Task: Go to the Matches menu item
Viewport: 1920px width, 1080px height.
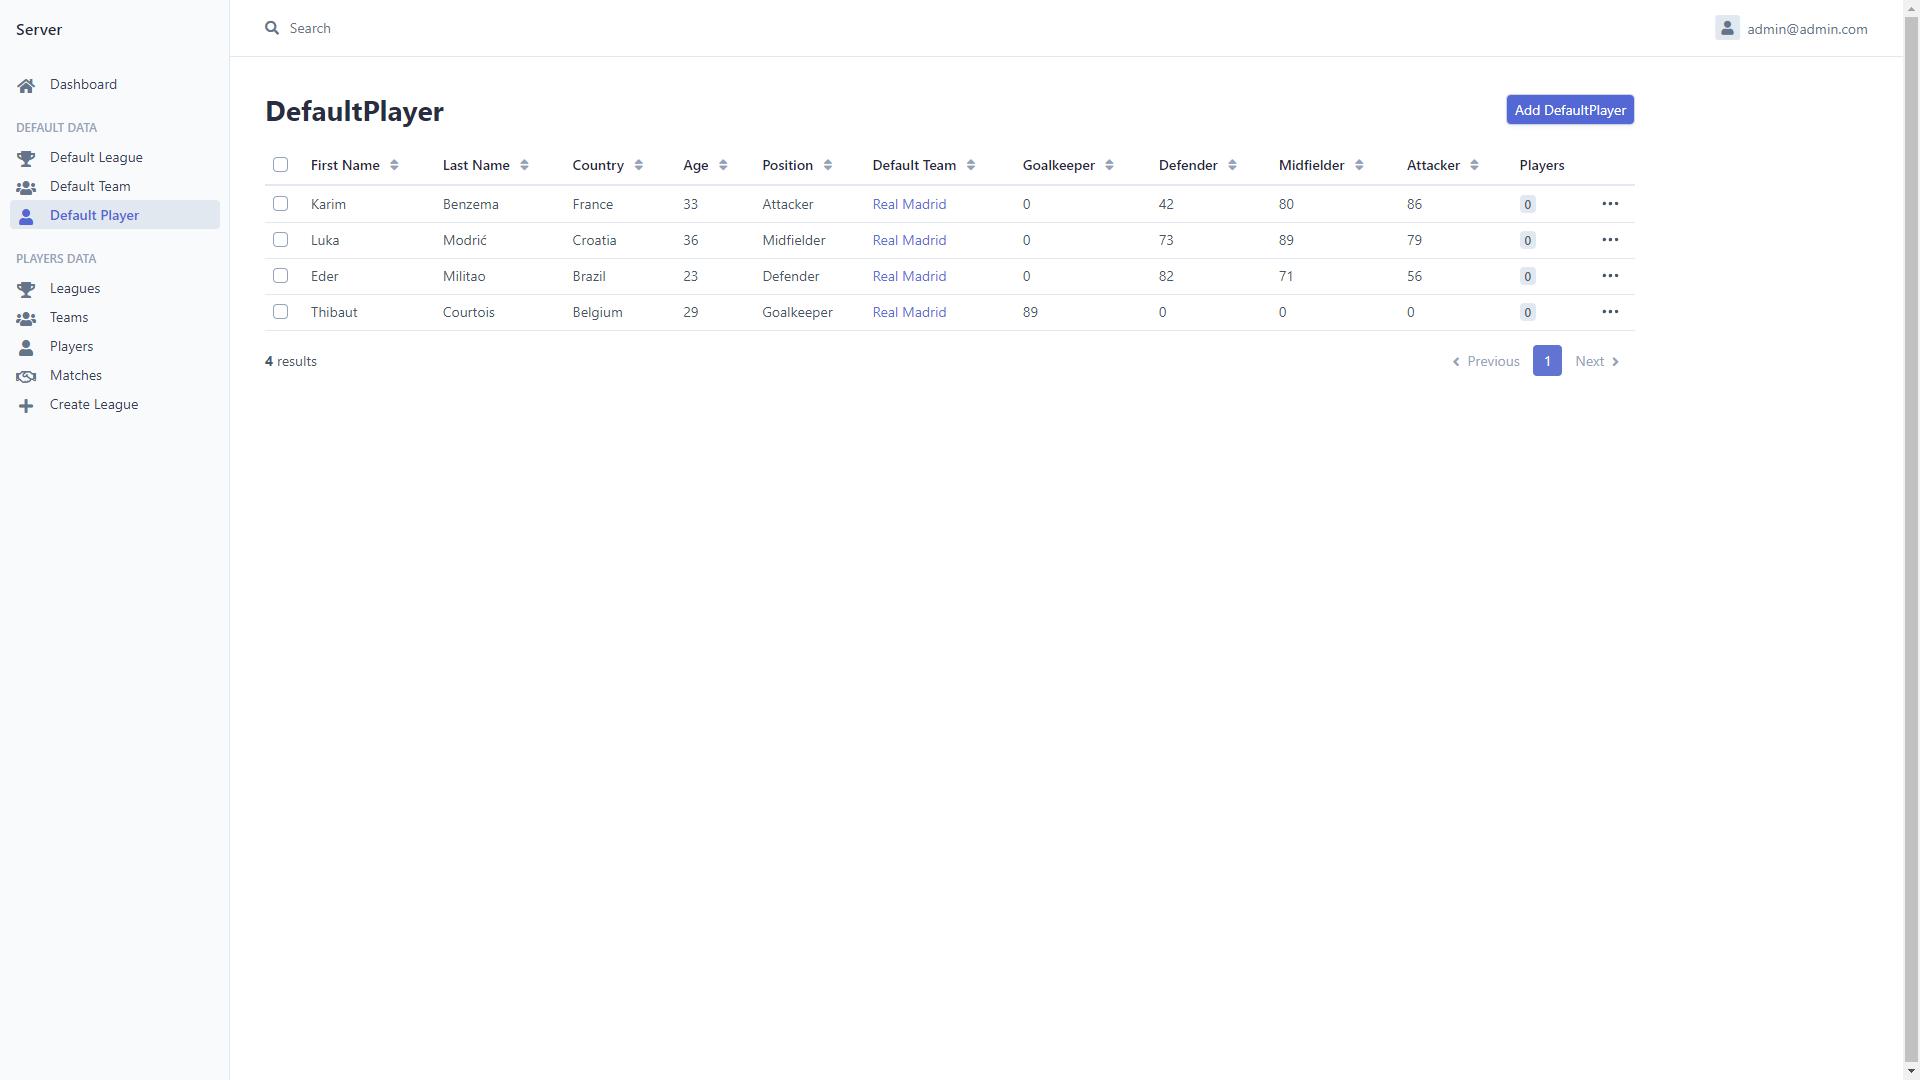Action: tap(115, 376)
